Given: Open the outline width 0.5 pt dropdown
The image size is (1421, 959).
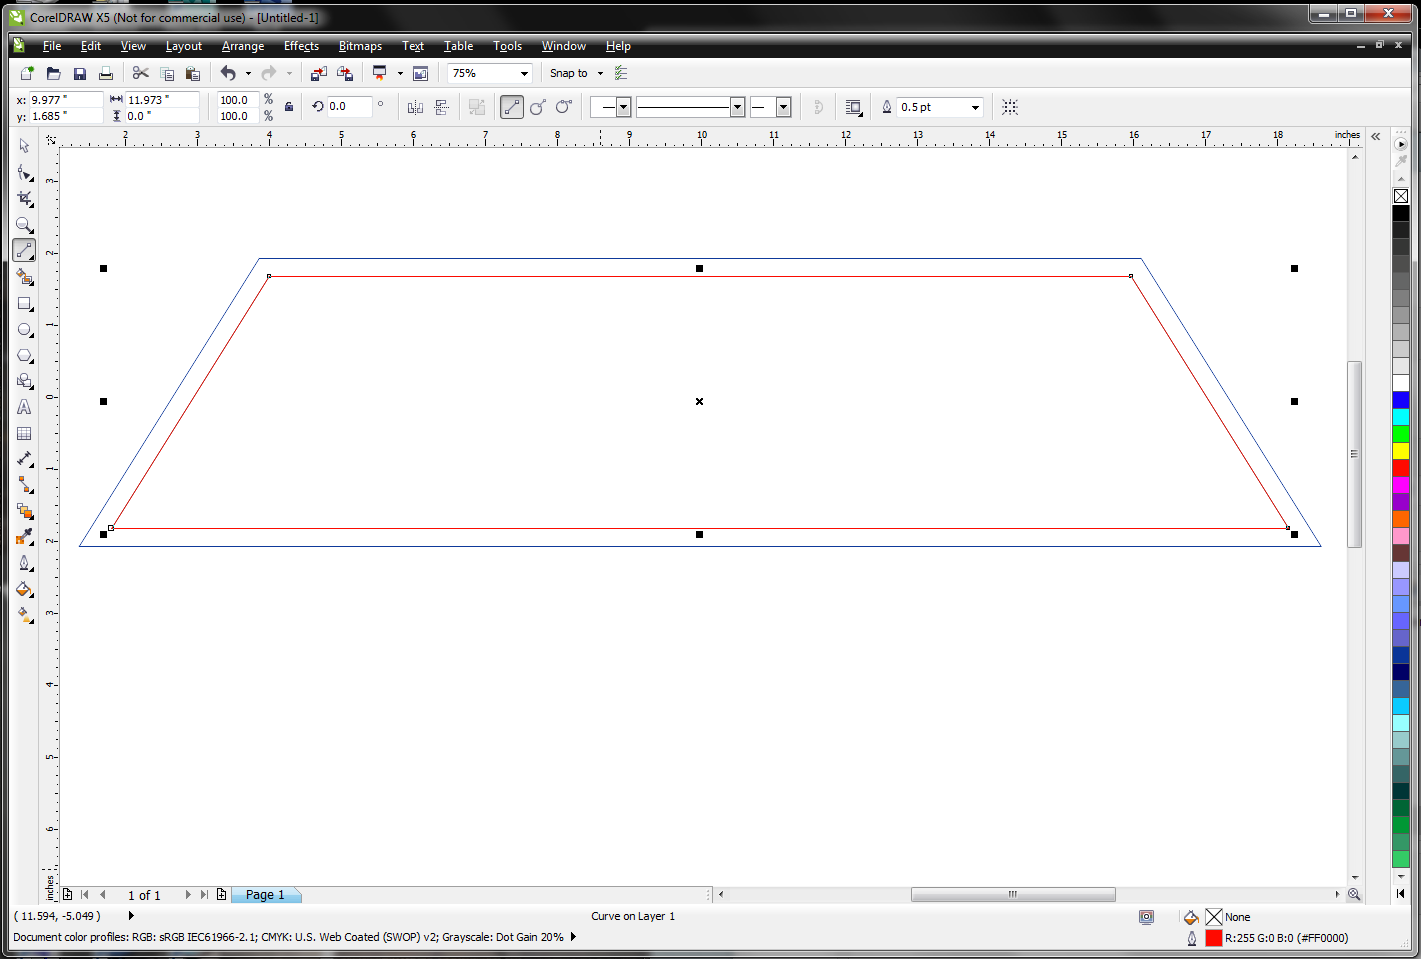Looking at the screenshot, I should point(975,107).
